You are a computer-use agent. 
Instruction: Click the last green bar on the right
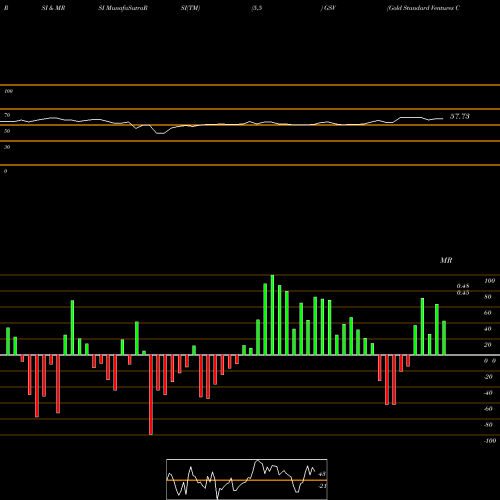(444, 338)
